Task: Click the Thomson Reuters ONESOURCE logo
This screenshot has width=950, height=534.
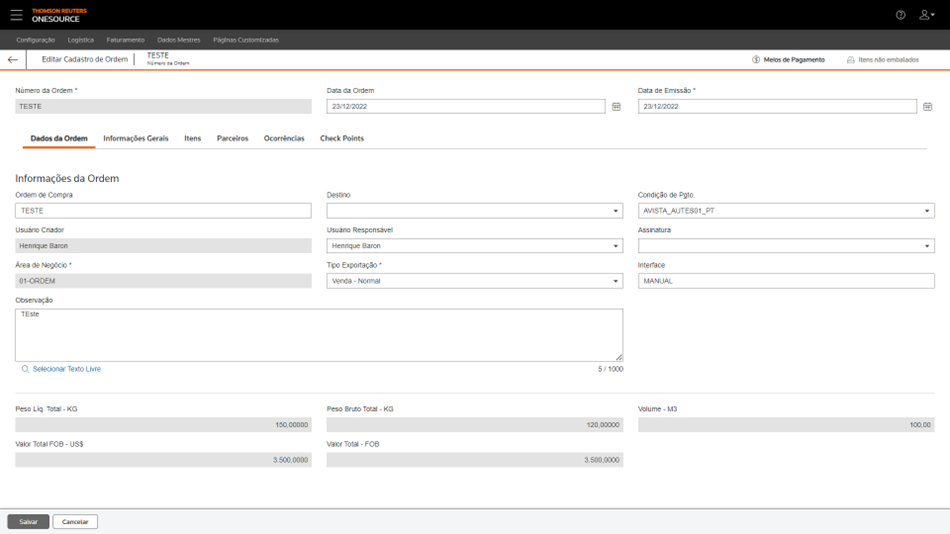Action: pos(59,15)
